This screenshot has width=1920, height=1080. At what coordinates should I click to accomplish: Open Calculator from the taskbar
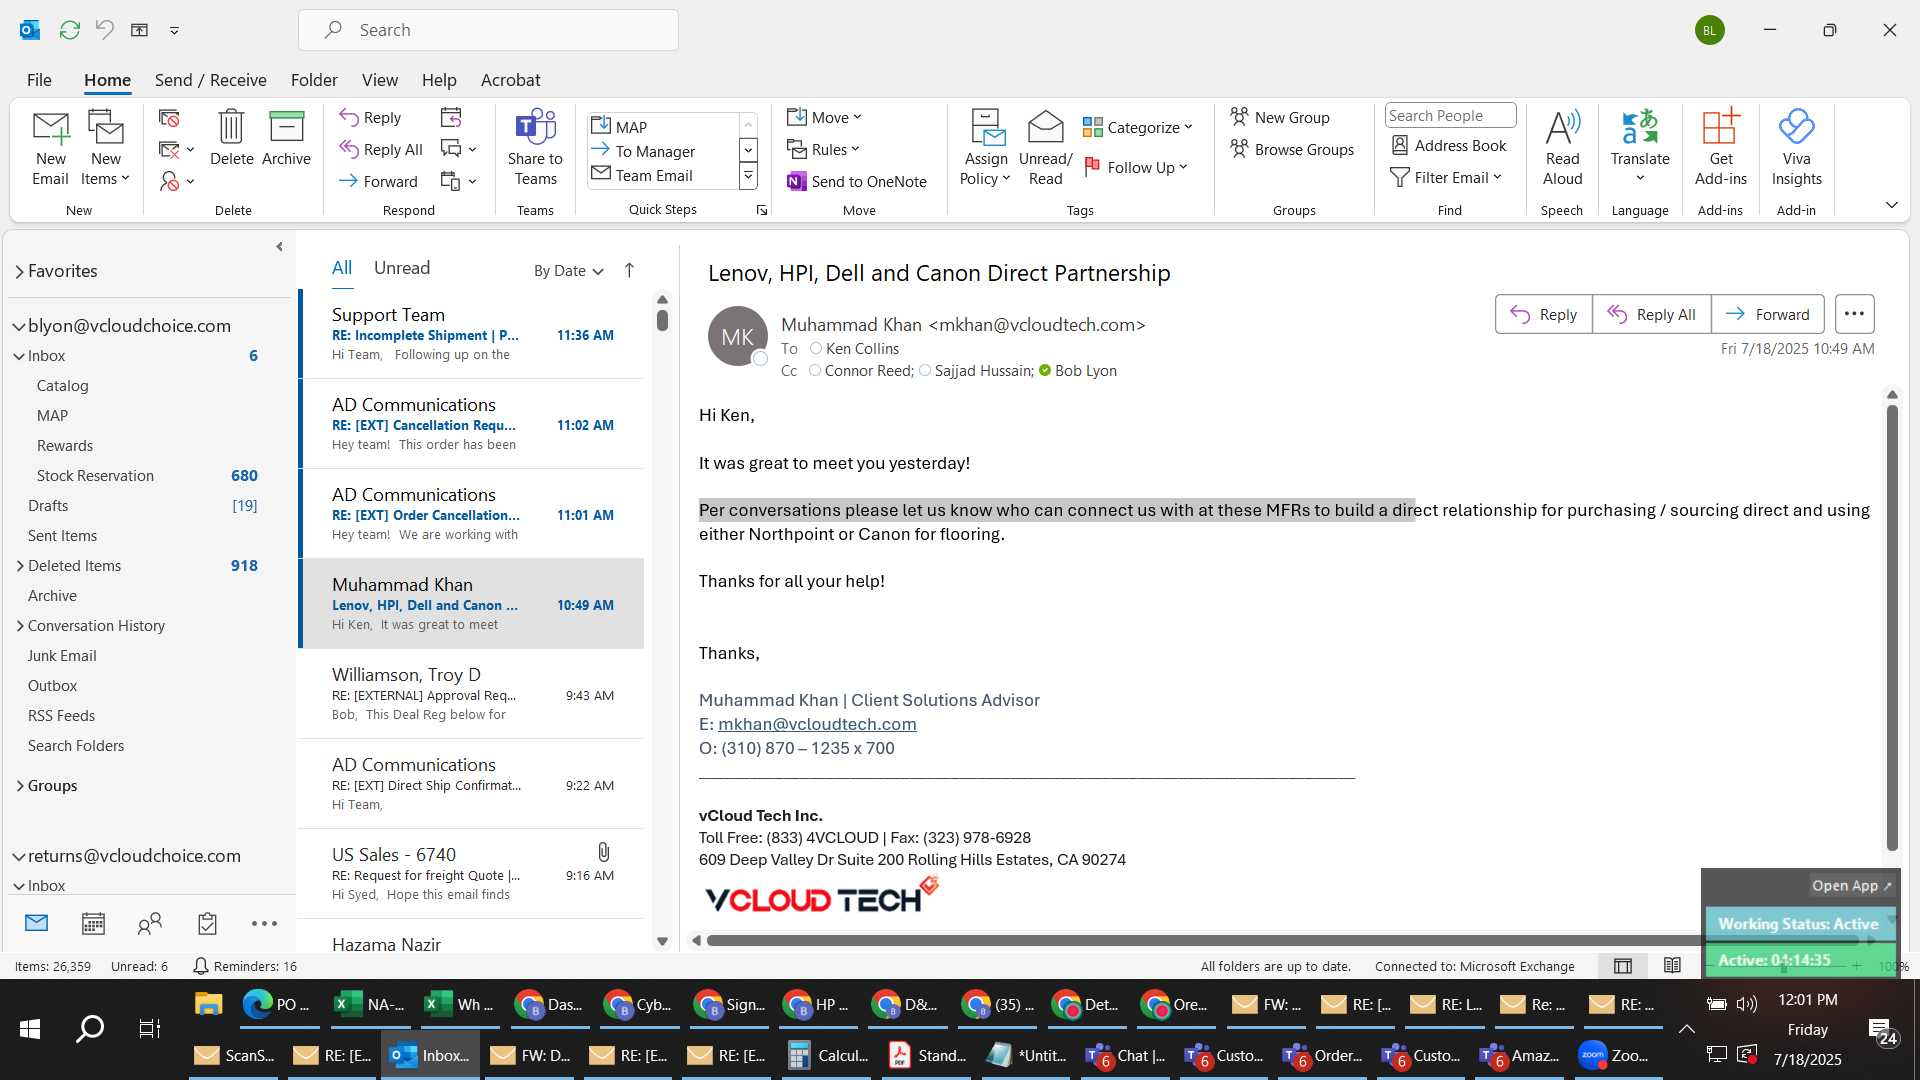827,1055
